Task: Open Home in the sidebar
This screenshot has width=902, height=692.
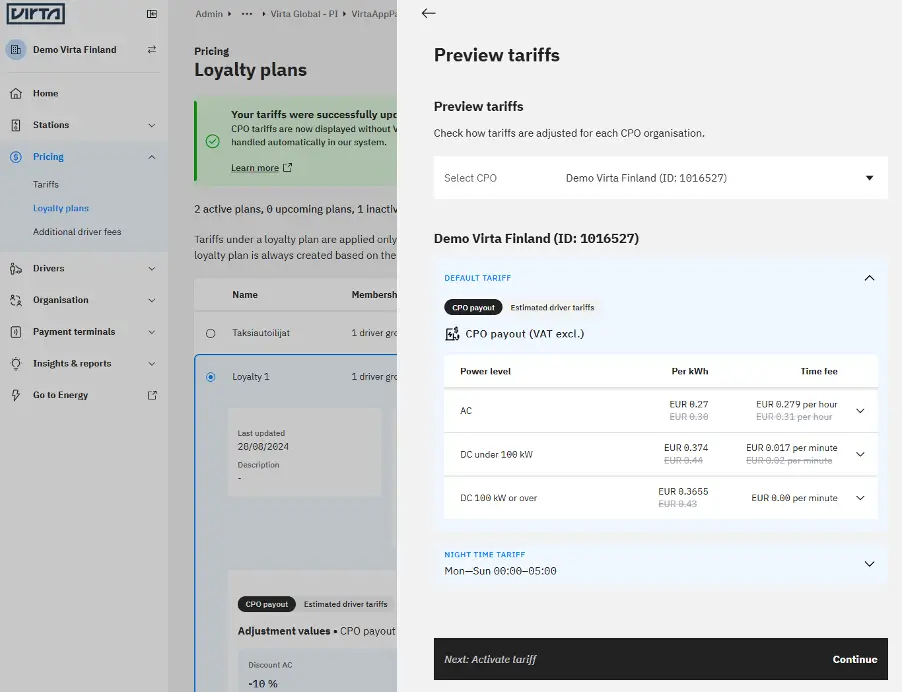Action: [x=45, y=93]
